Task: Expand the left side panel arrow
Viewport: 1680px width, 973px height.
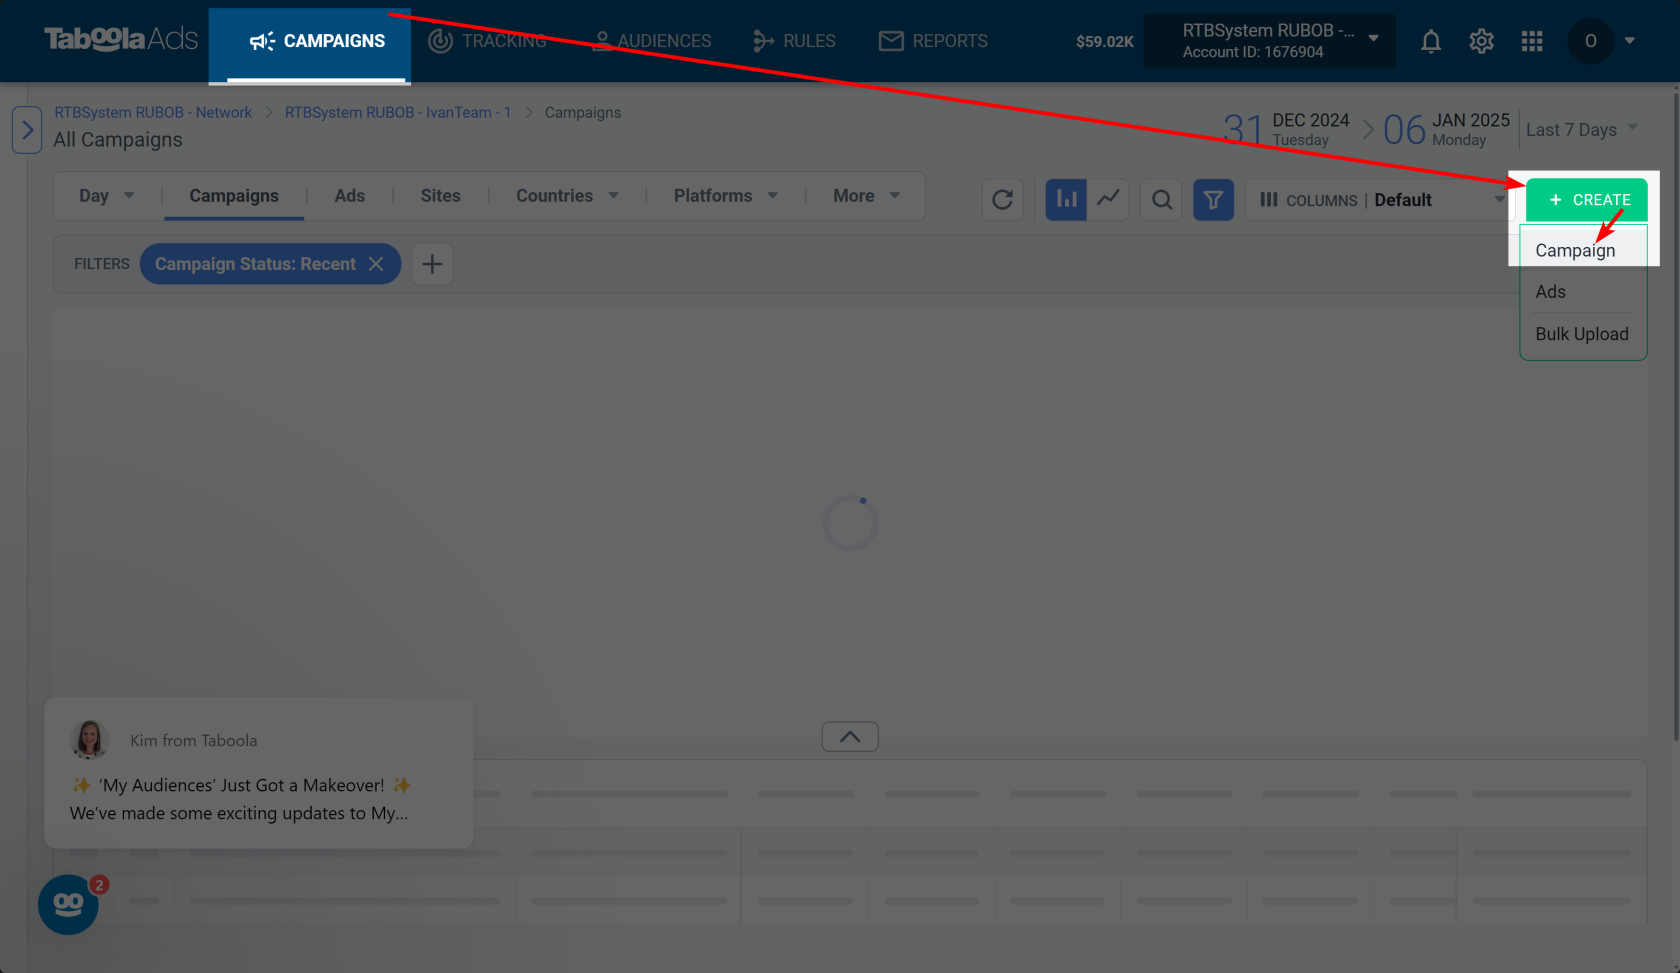Action: (x=27, y=130)
